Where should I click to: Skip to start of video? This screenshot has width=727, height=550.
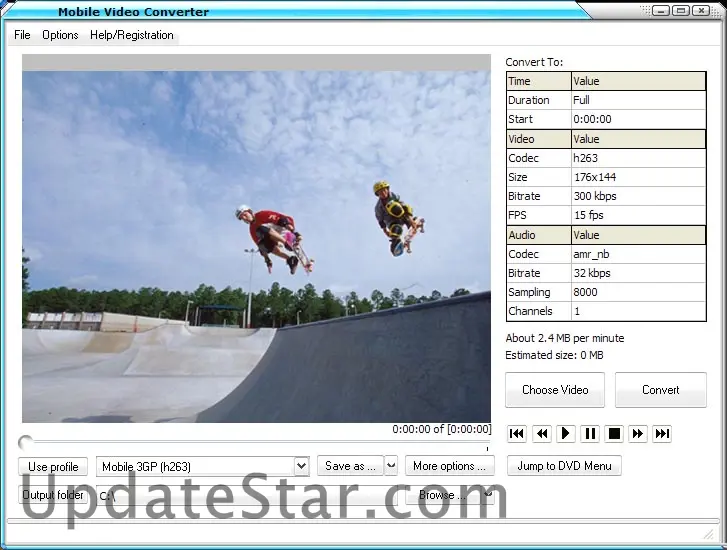tap(517, 433)
